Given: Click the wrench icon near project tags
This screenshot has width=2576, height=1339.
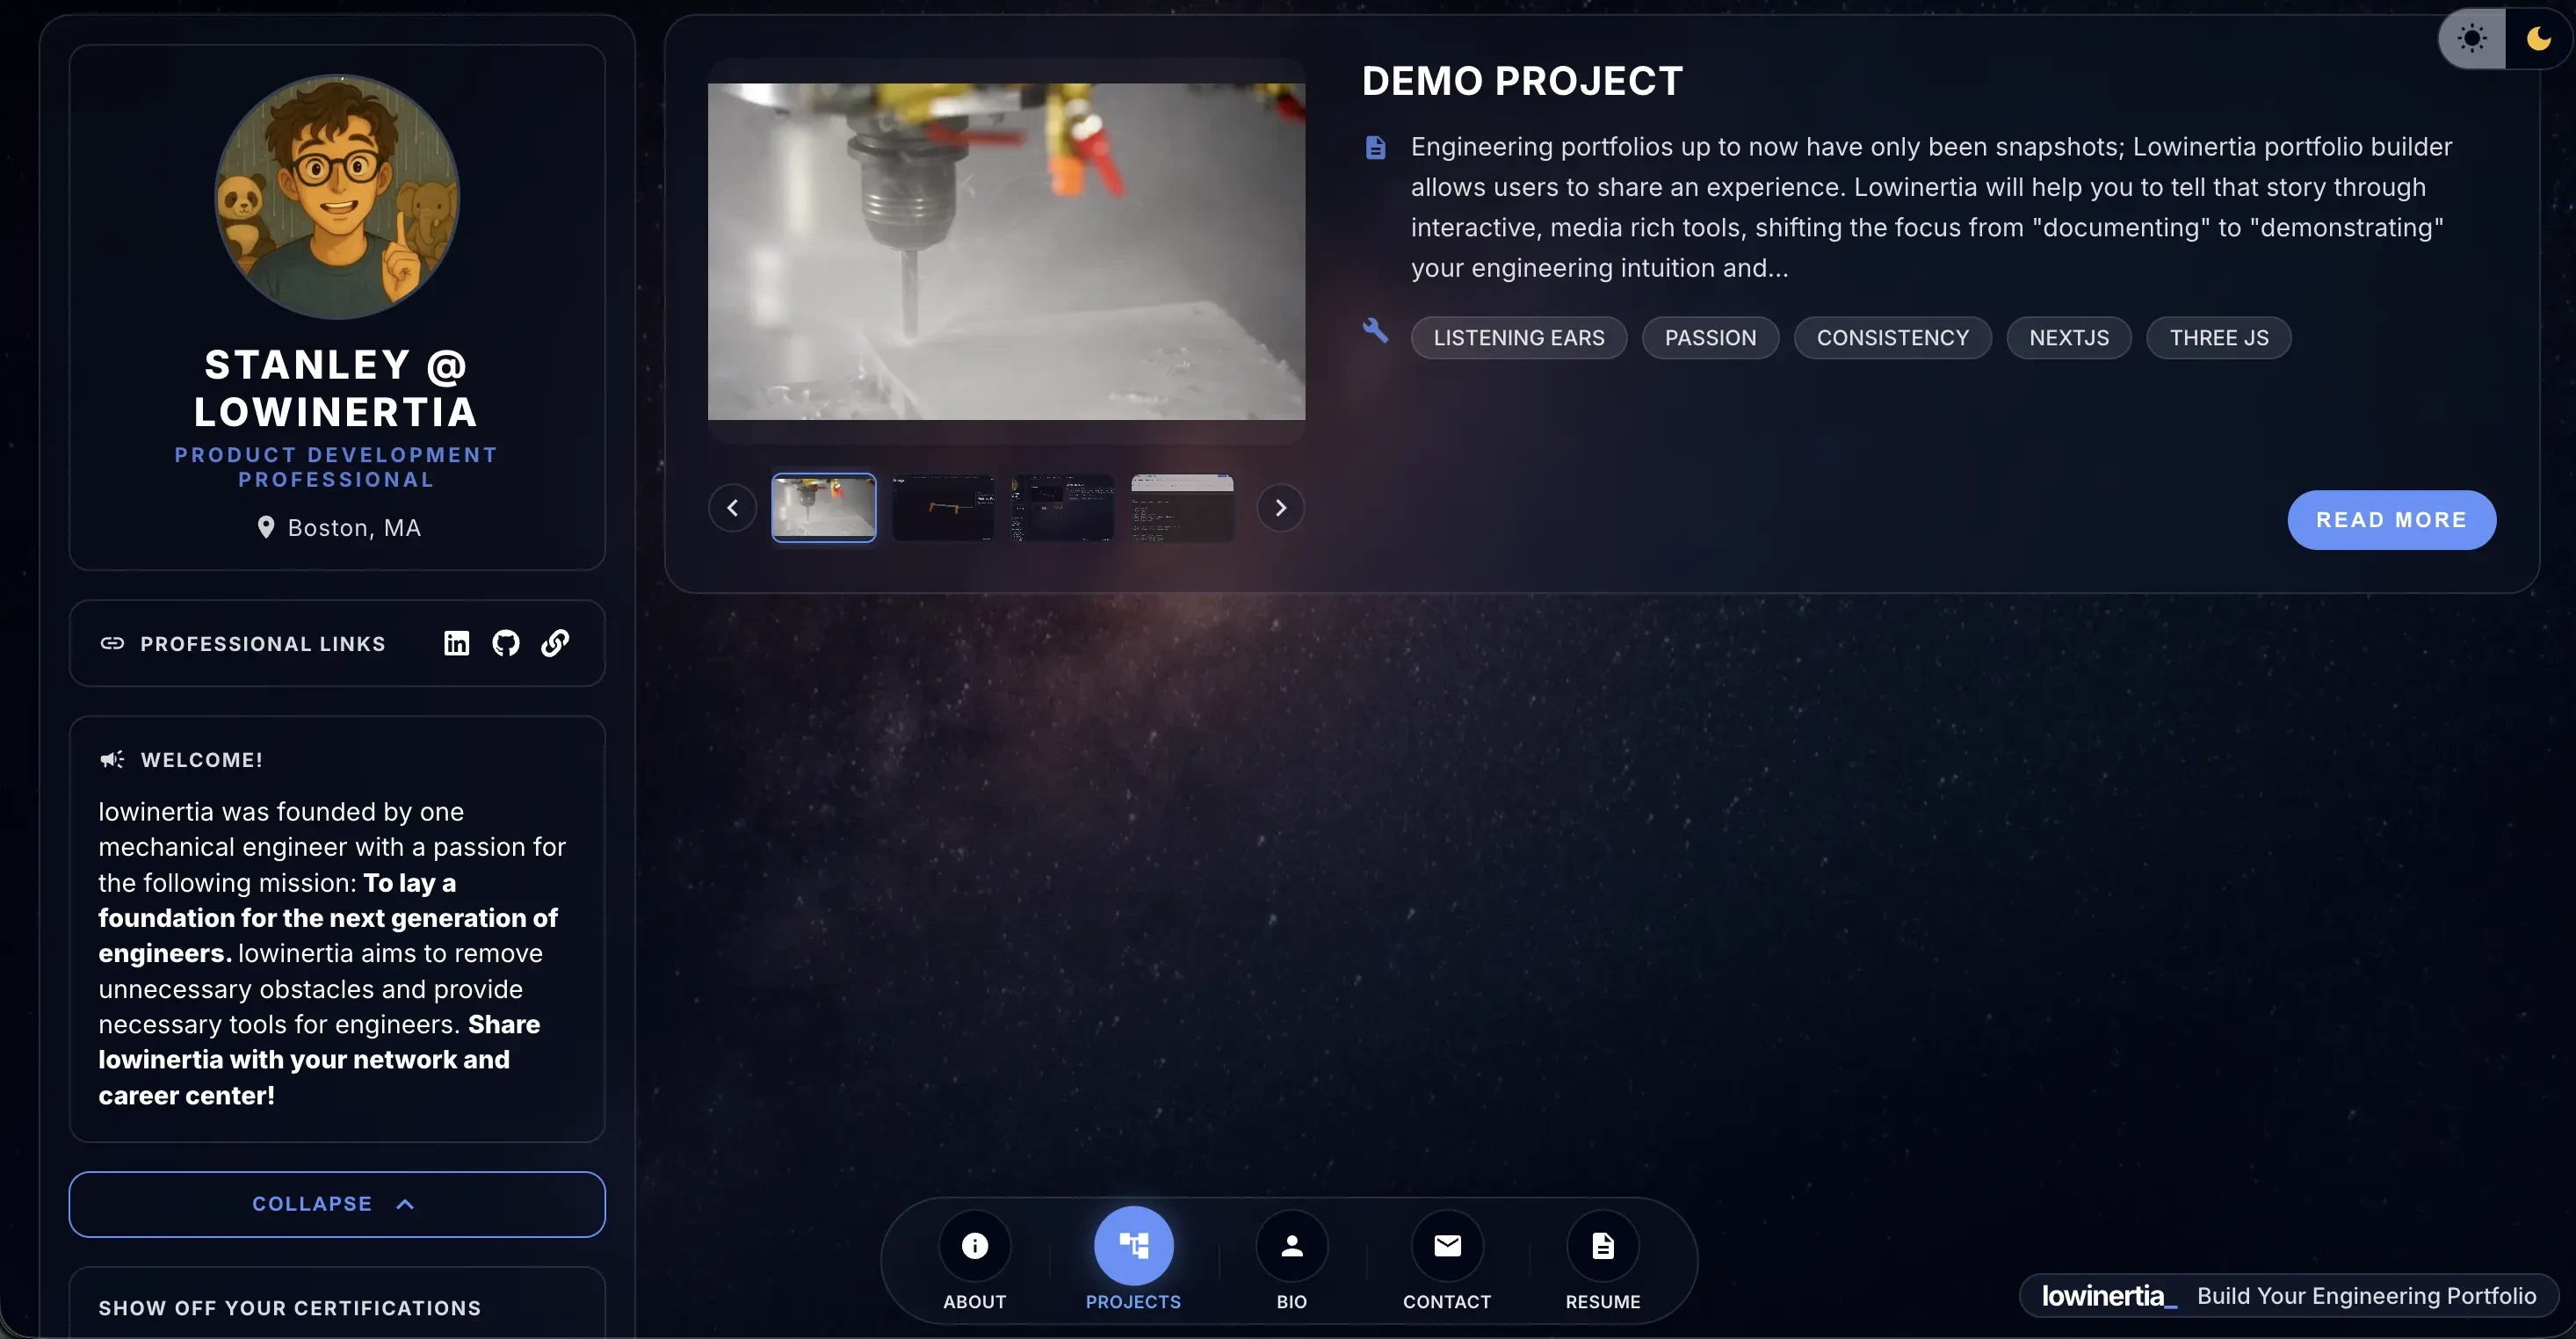Looking at the screenshot, I should click(x=1375, y=331).
